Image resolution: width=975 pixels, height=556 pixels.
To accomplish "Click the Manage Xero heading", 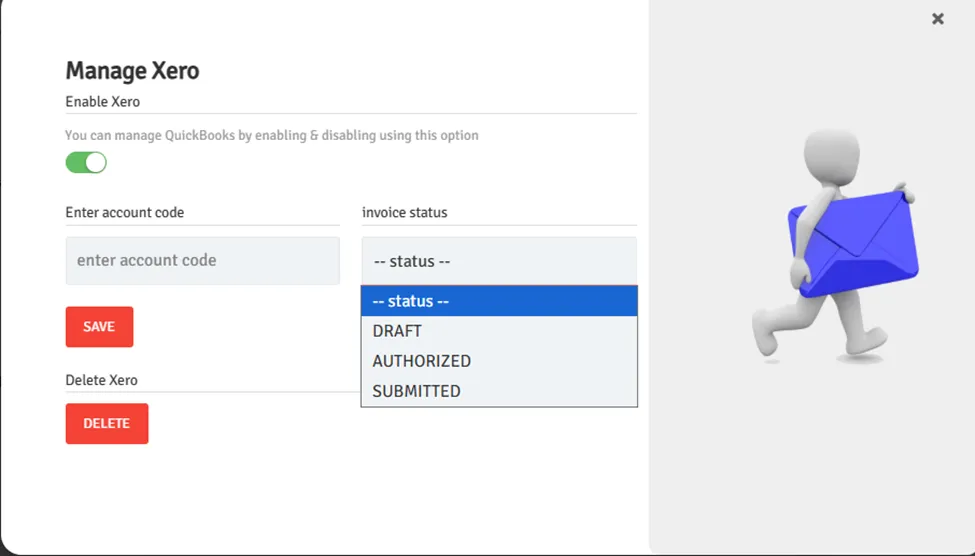I will point(132,70).
